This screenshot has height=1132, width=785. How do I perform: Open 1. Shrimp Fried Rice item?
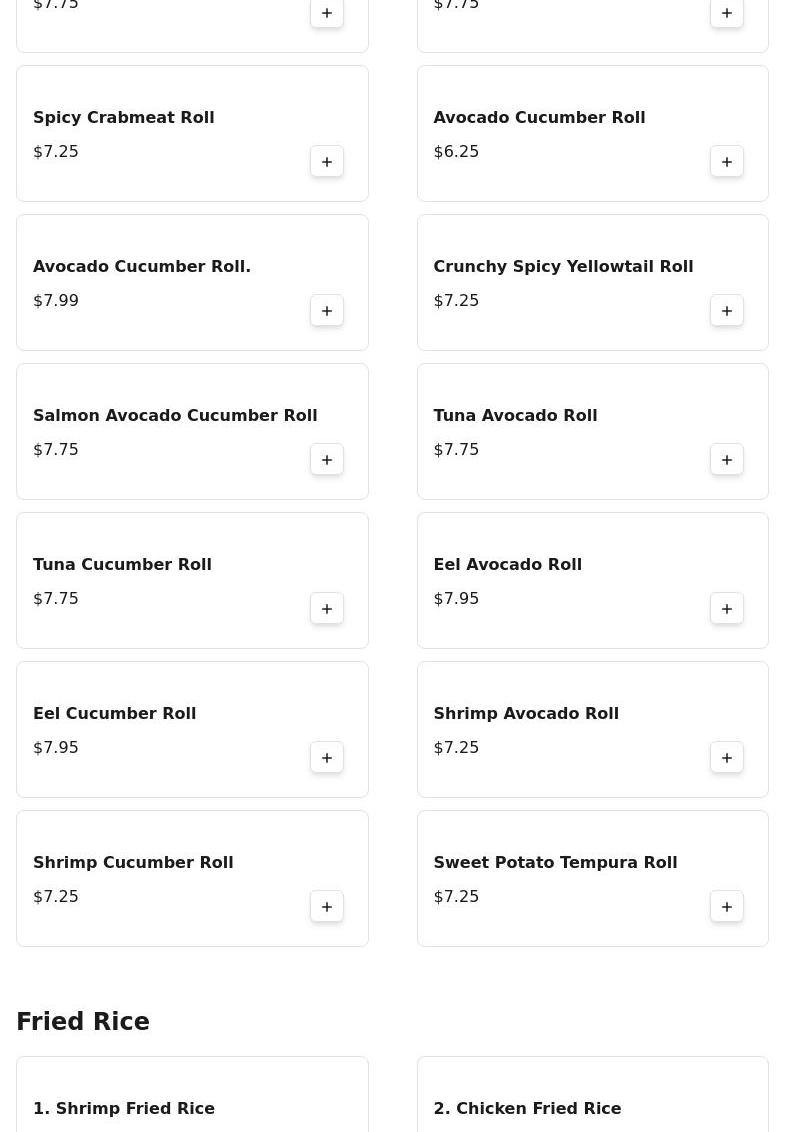tap(124, 1109)
